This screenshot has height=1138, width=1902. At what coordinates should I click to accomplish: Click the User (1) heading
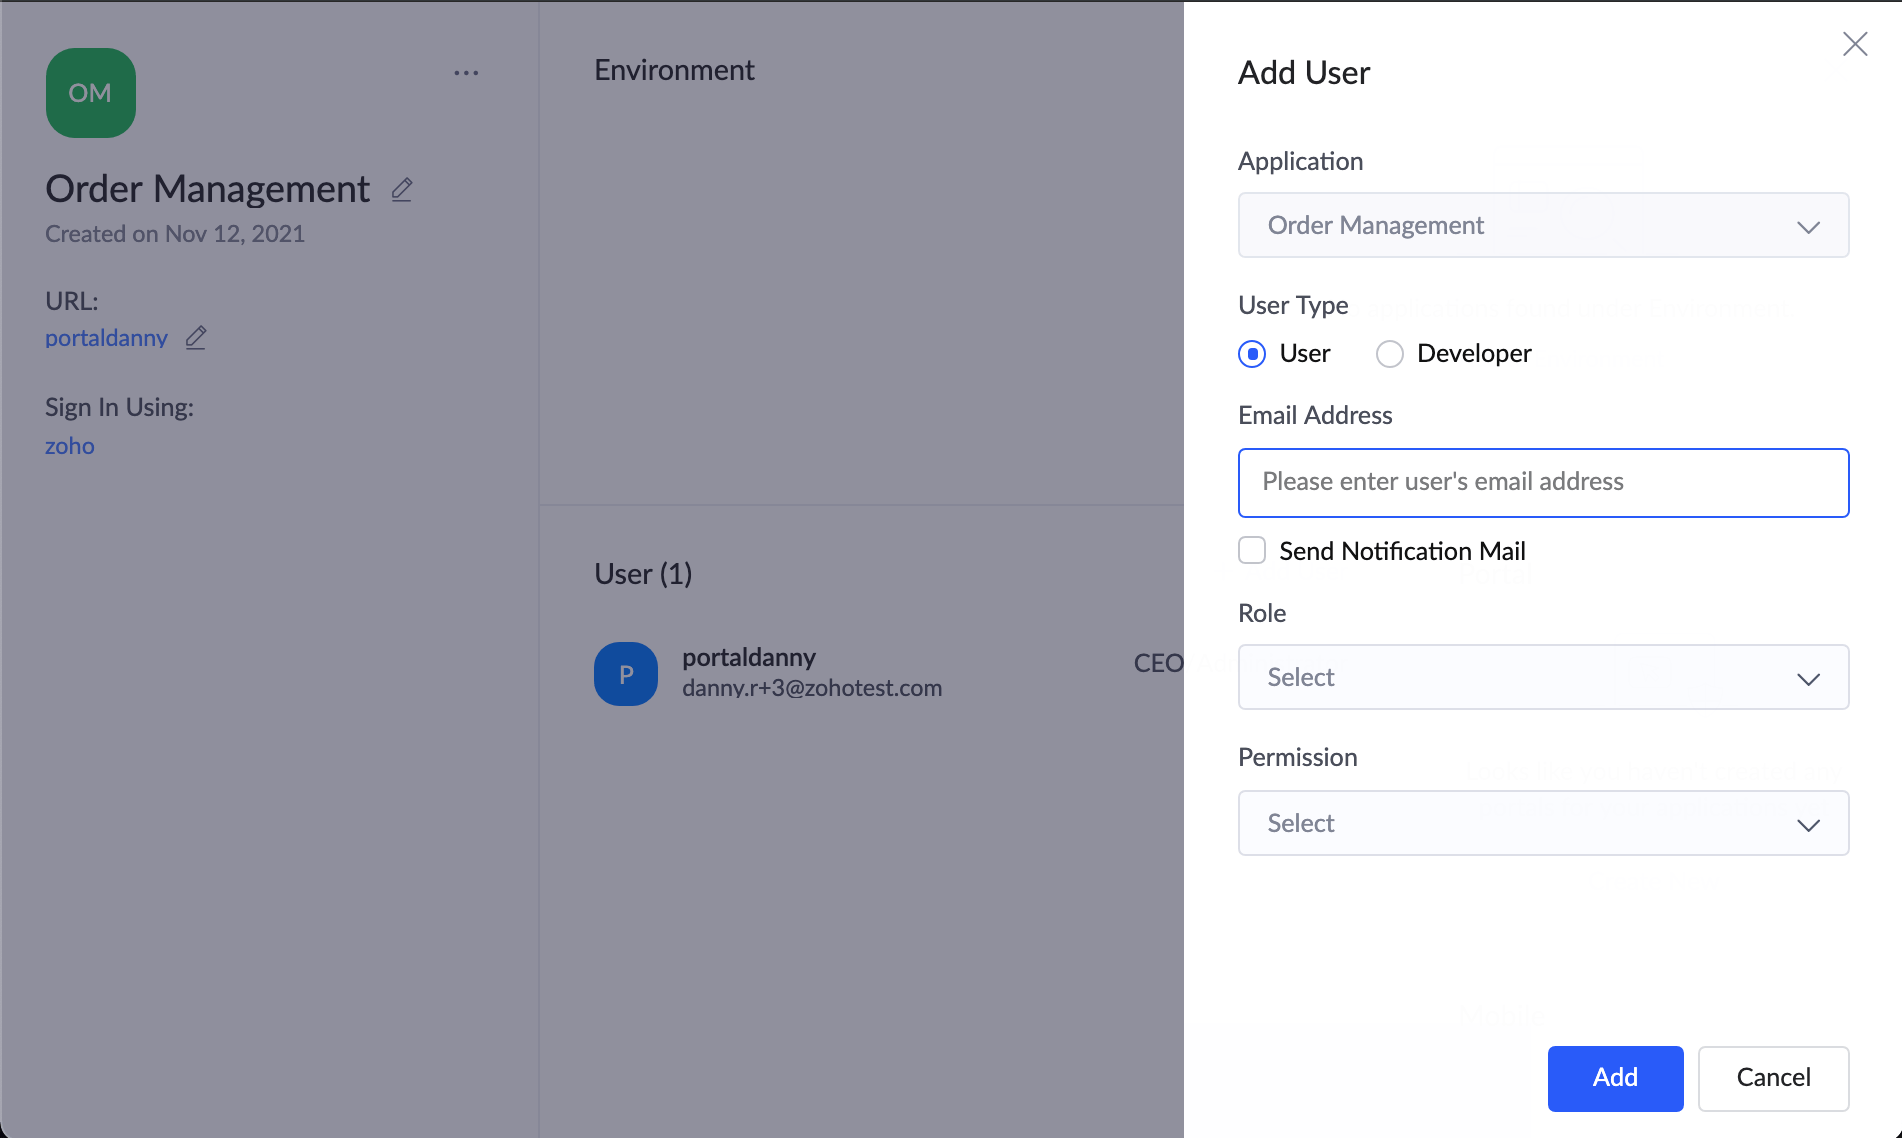643,574
